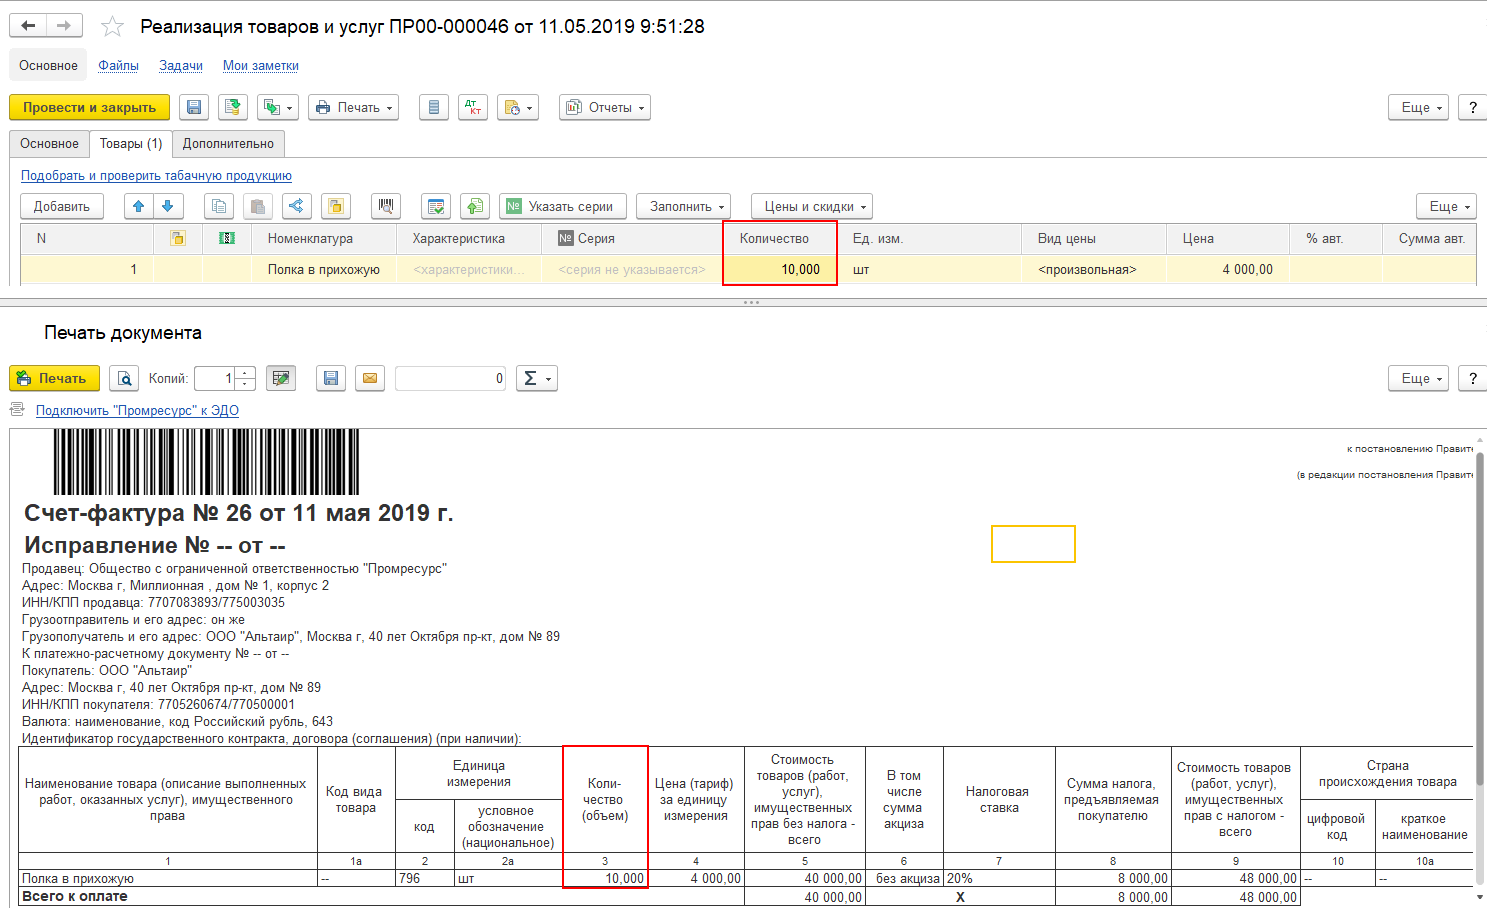
Task: Switch to the Товары (1) tab
Action: (131, 143)
